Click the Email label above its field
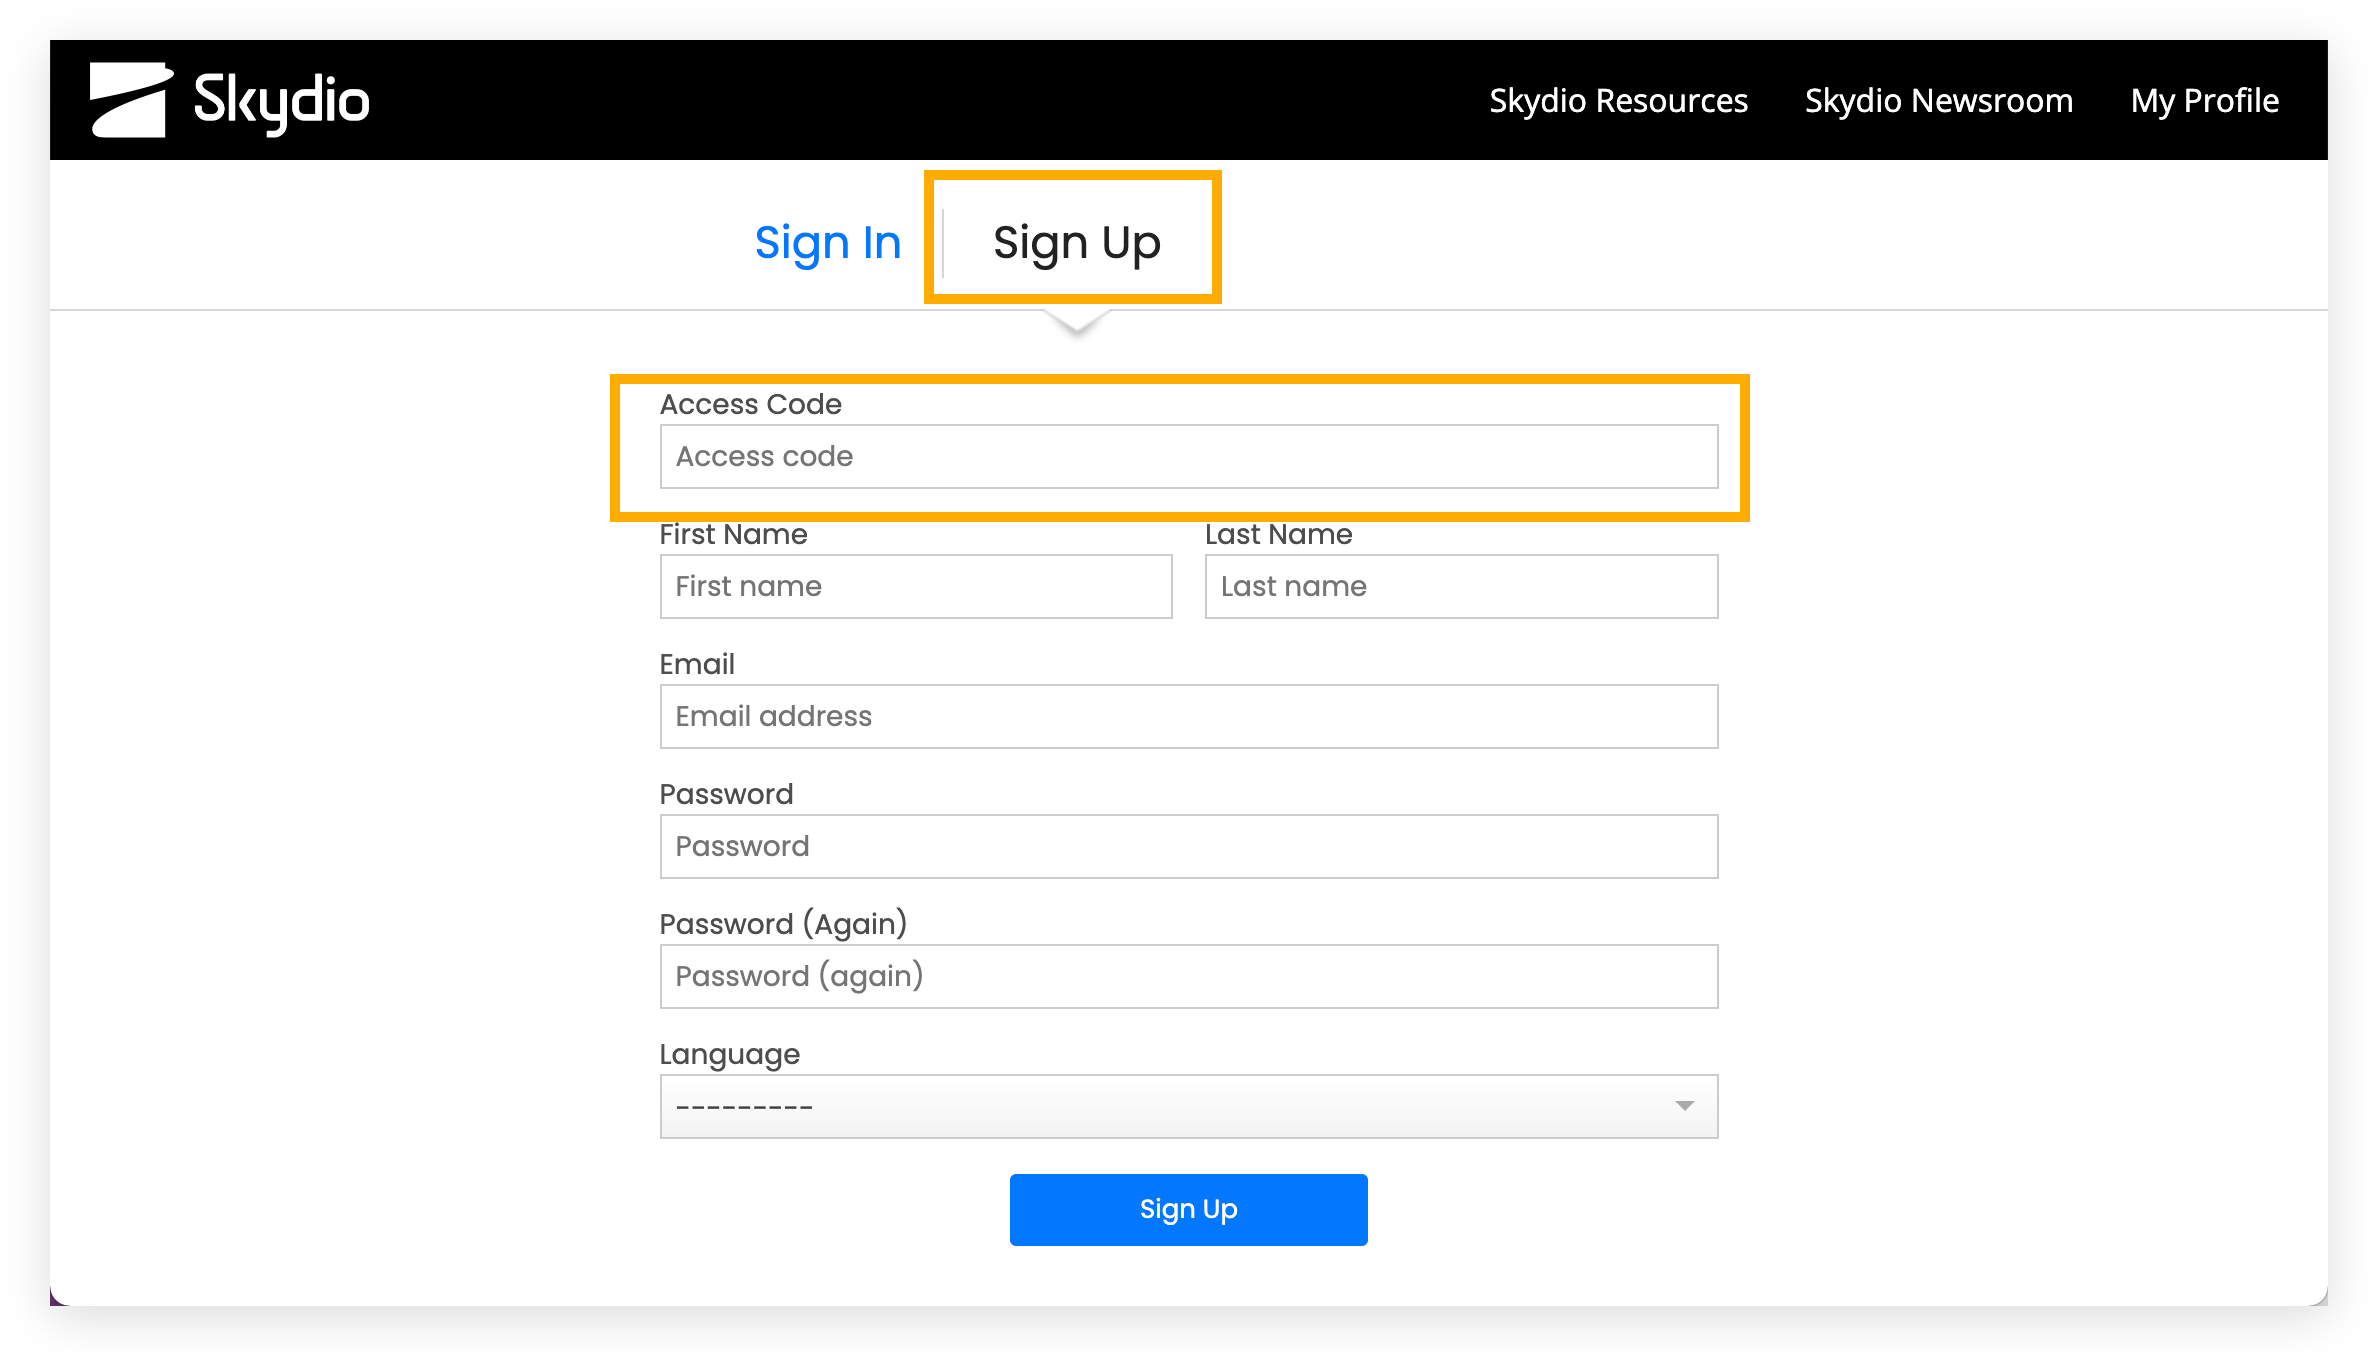2378x1366 pixels. [695, 664]
